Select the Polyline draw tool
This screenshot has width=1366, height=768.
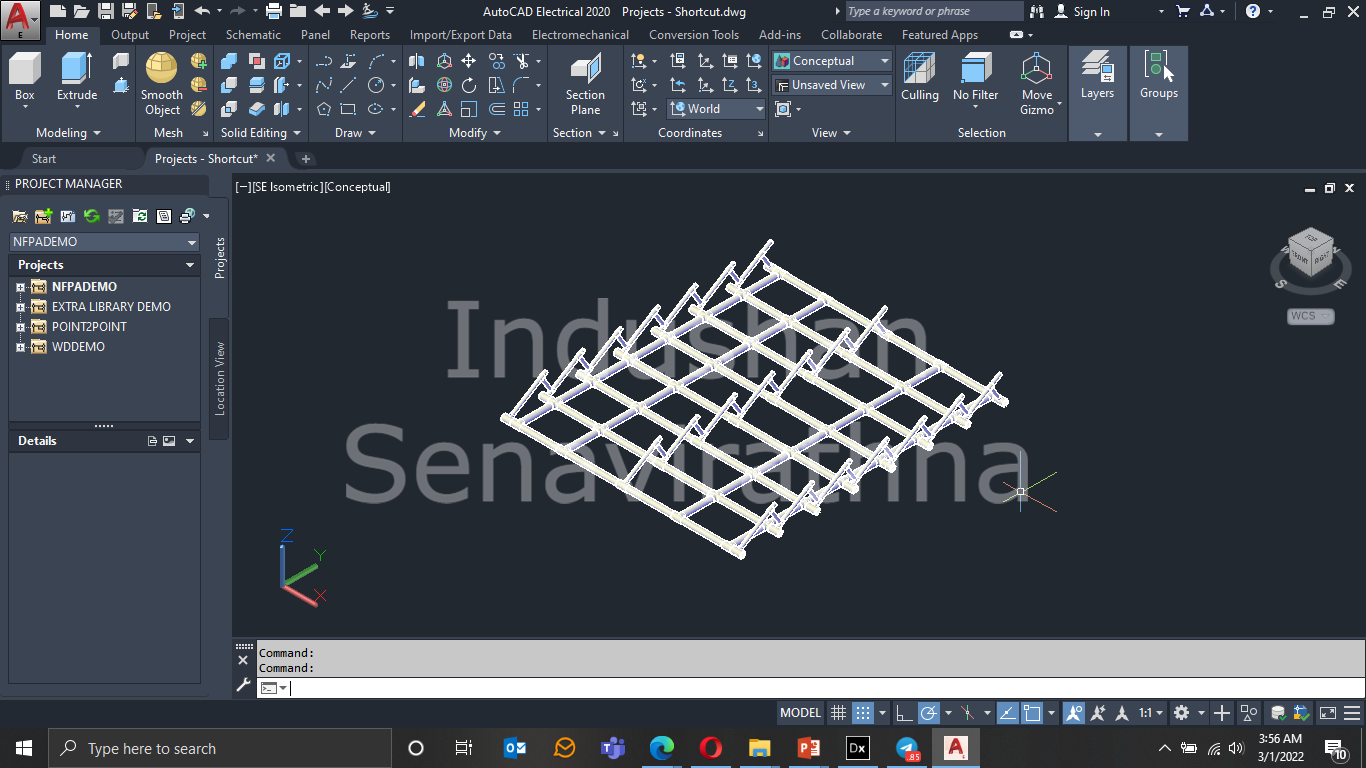tap(323, 61)
